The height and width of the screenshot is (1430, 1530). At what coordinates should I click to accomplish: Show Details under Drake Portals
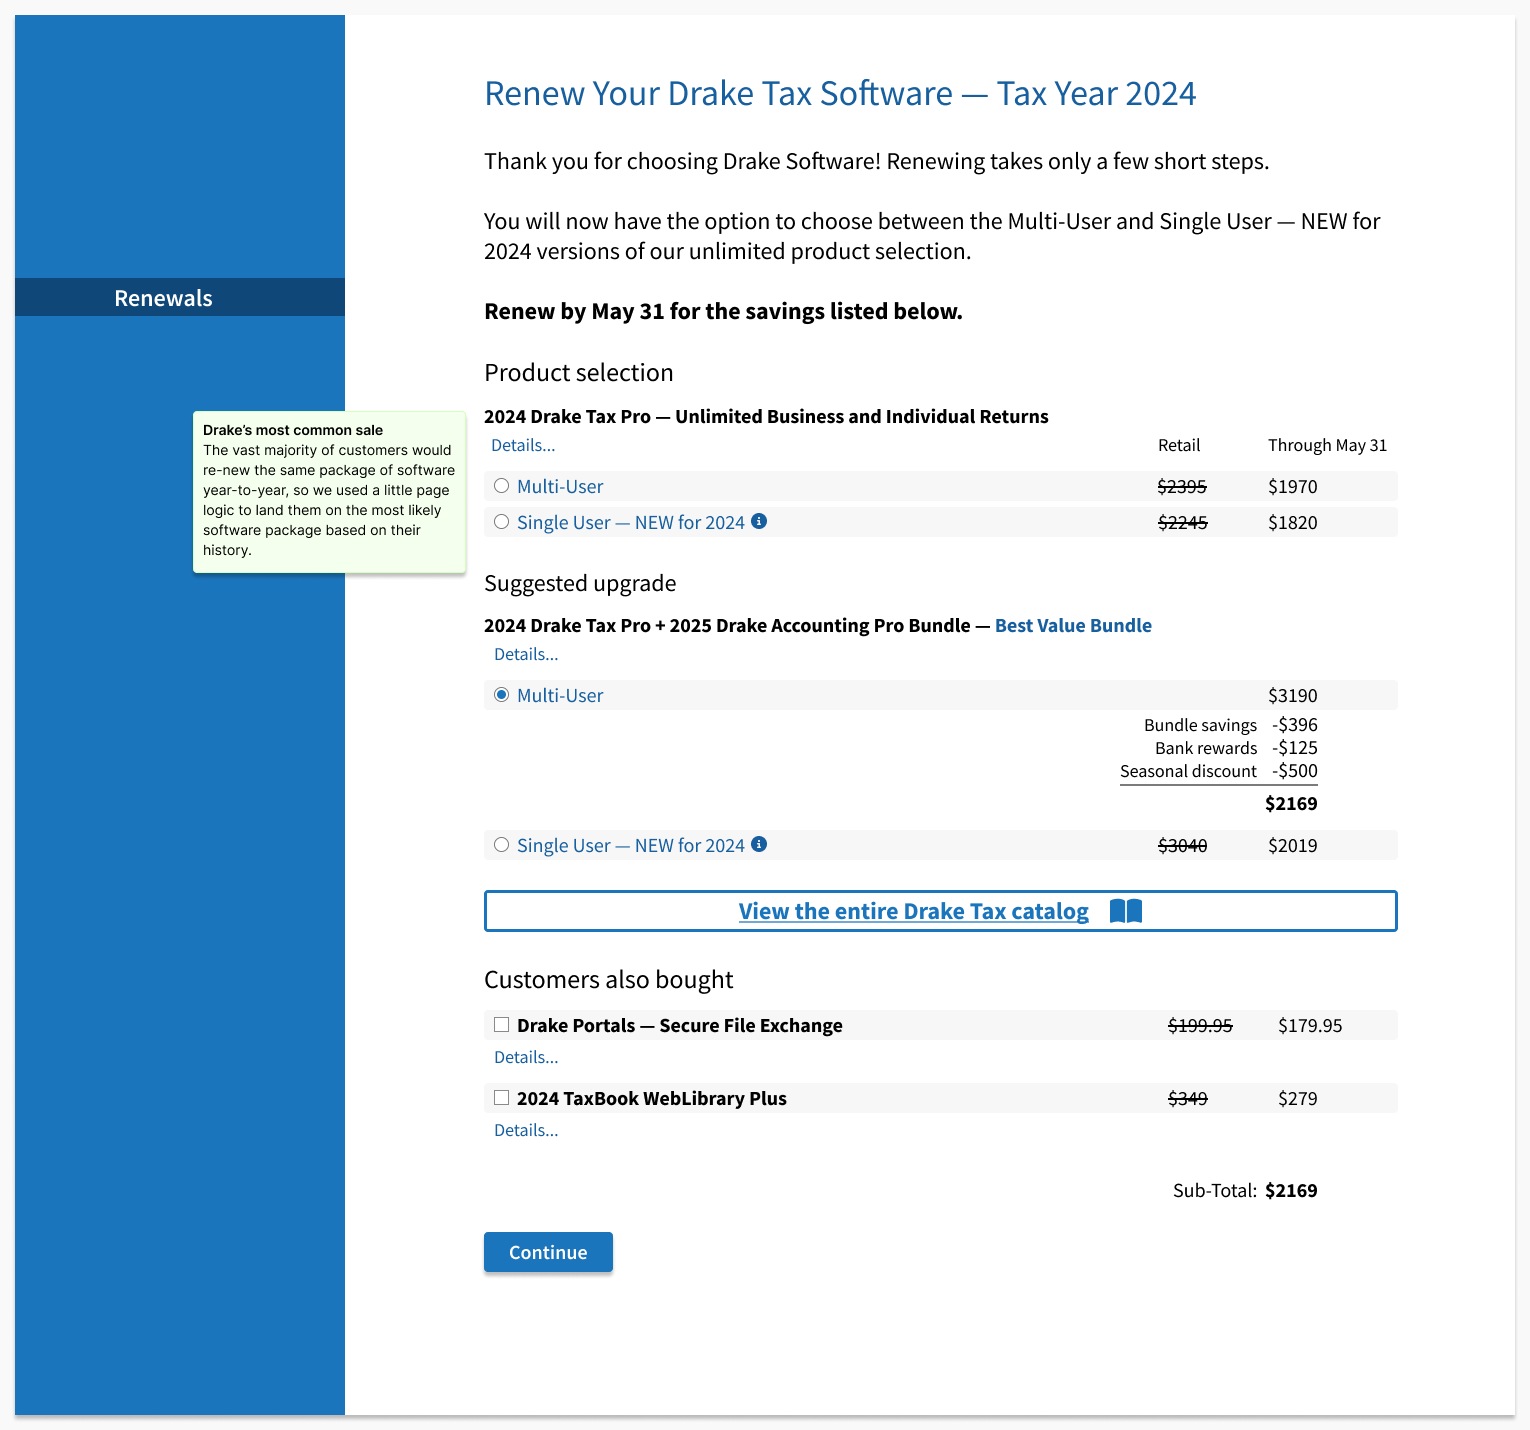526,1058
